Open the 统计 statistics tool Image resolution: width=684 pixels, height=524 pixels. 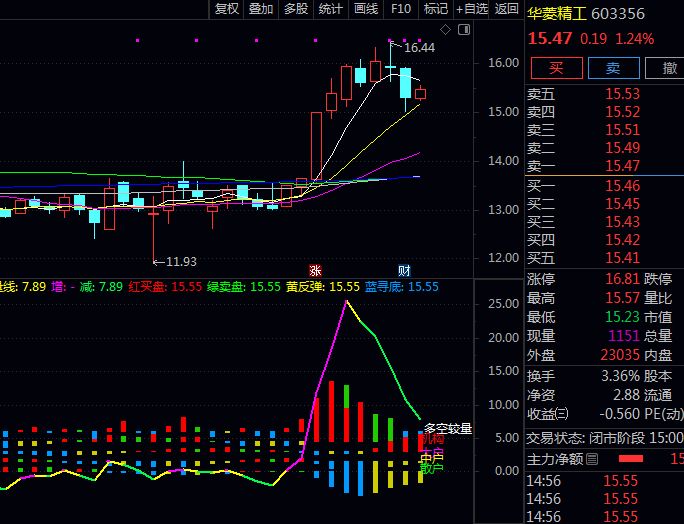tap(330, 9)
